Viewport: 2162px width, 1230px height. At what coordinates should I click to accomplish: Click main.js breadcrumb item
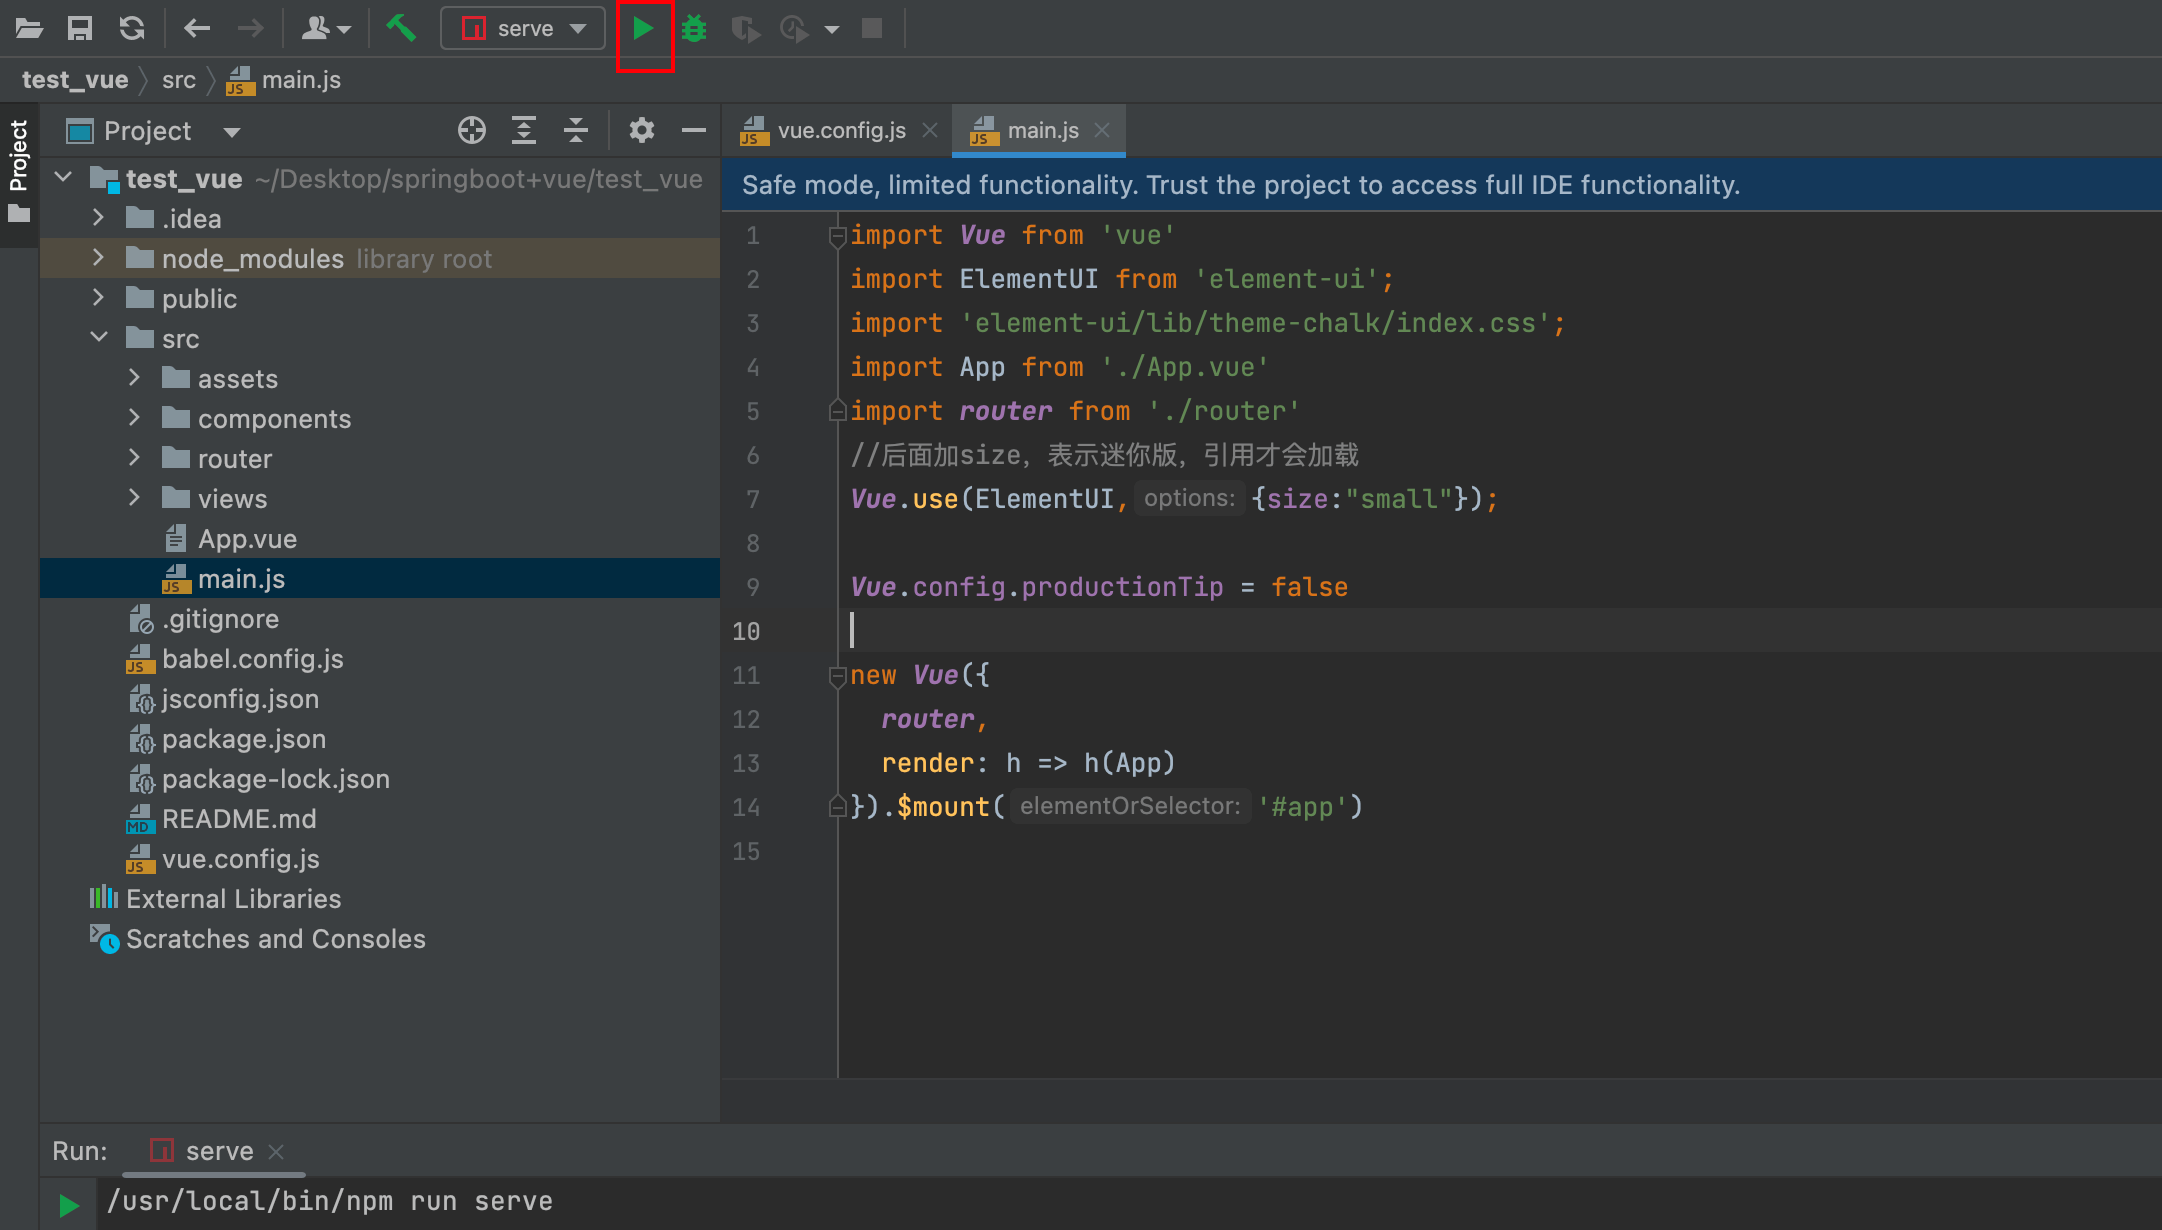pos(284,80)
